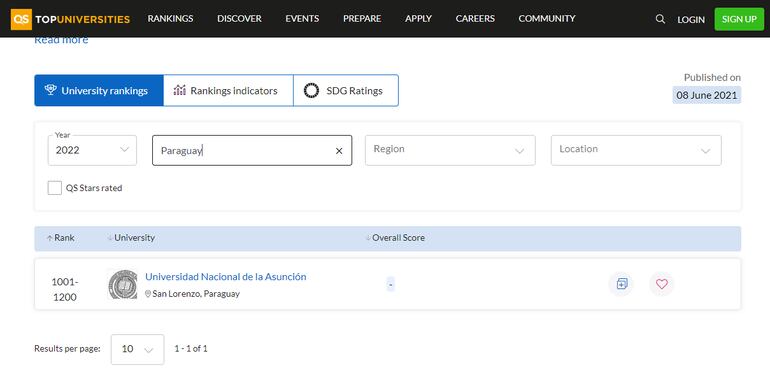Open the Careers menu
770x370 pixels.
[x=475, y=19]
